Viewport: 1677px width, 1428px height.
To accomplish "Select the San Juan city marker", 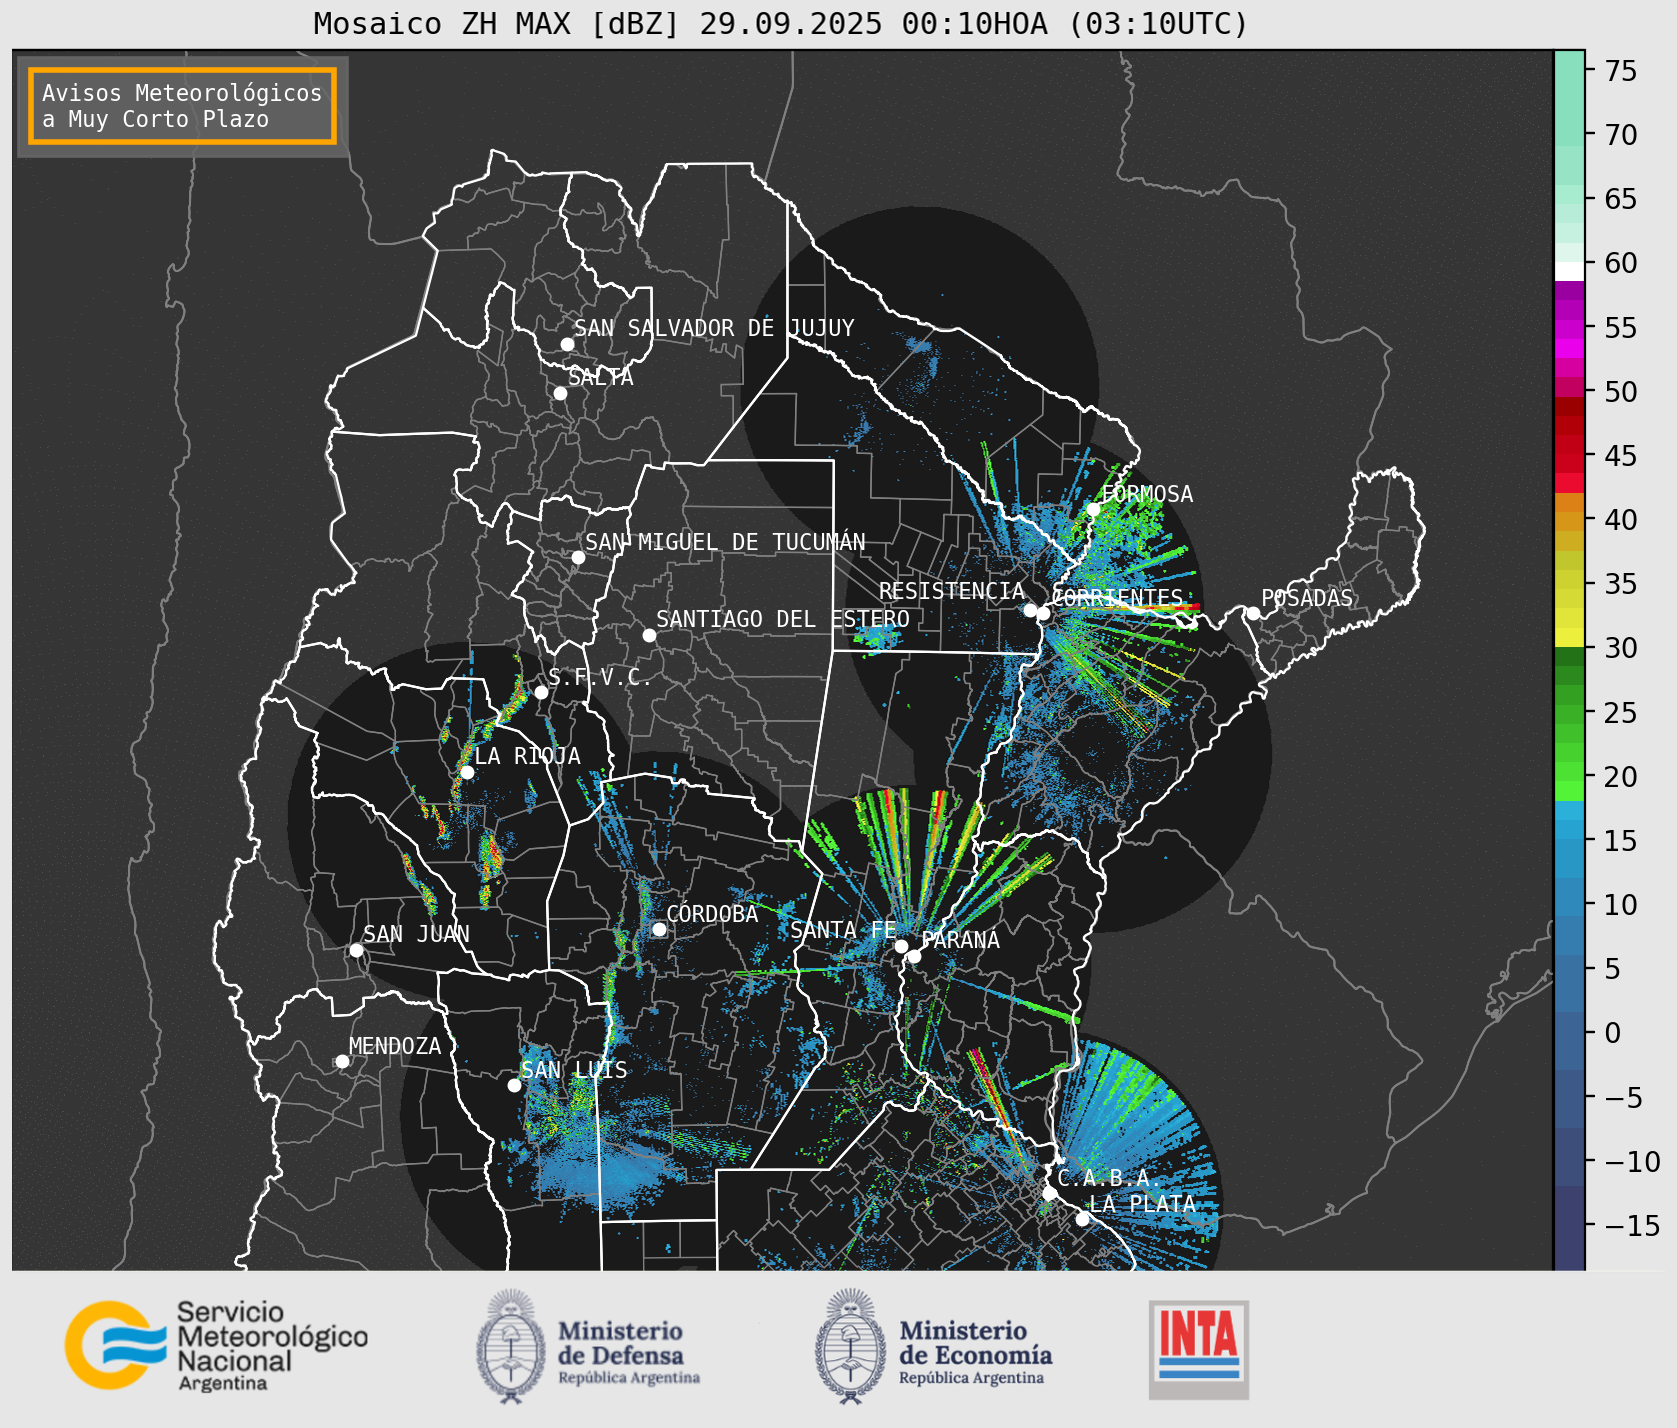I will pyautogui.click(x=356, y=950).
